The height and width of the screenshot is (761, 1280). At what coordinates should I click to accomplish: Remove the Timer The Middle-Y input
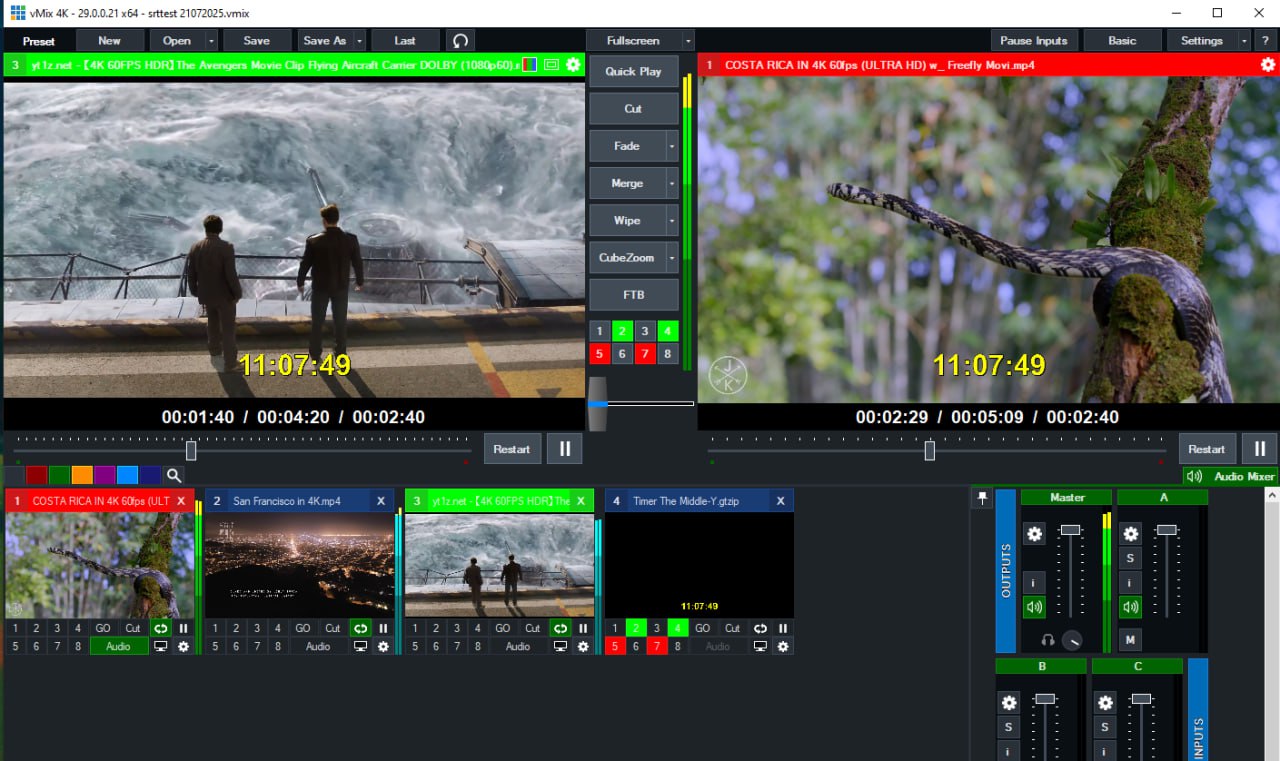780,501
